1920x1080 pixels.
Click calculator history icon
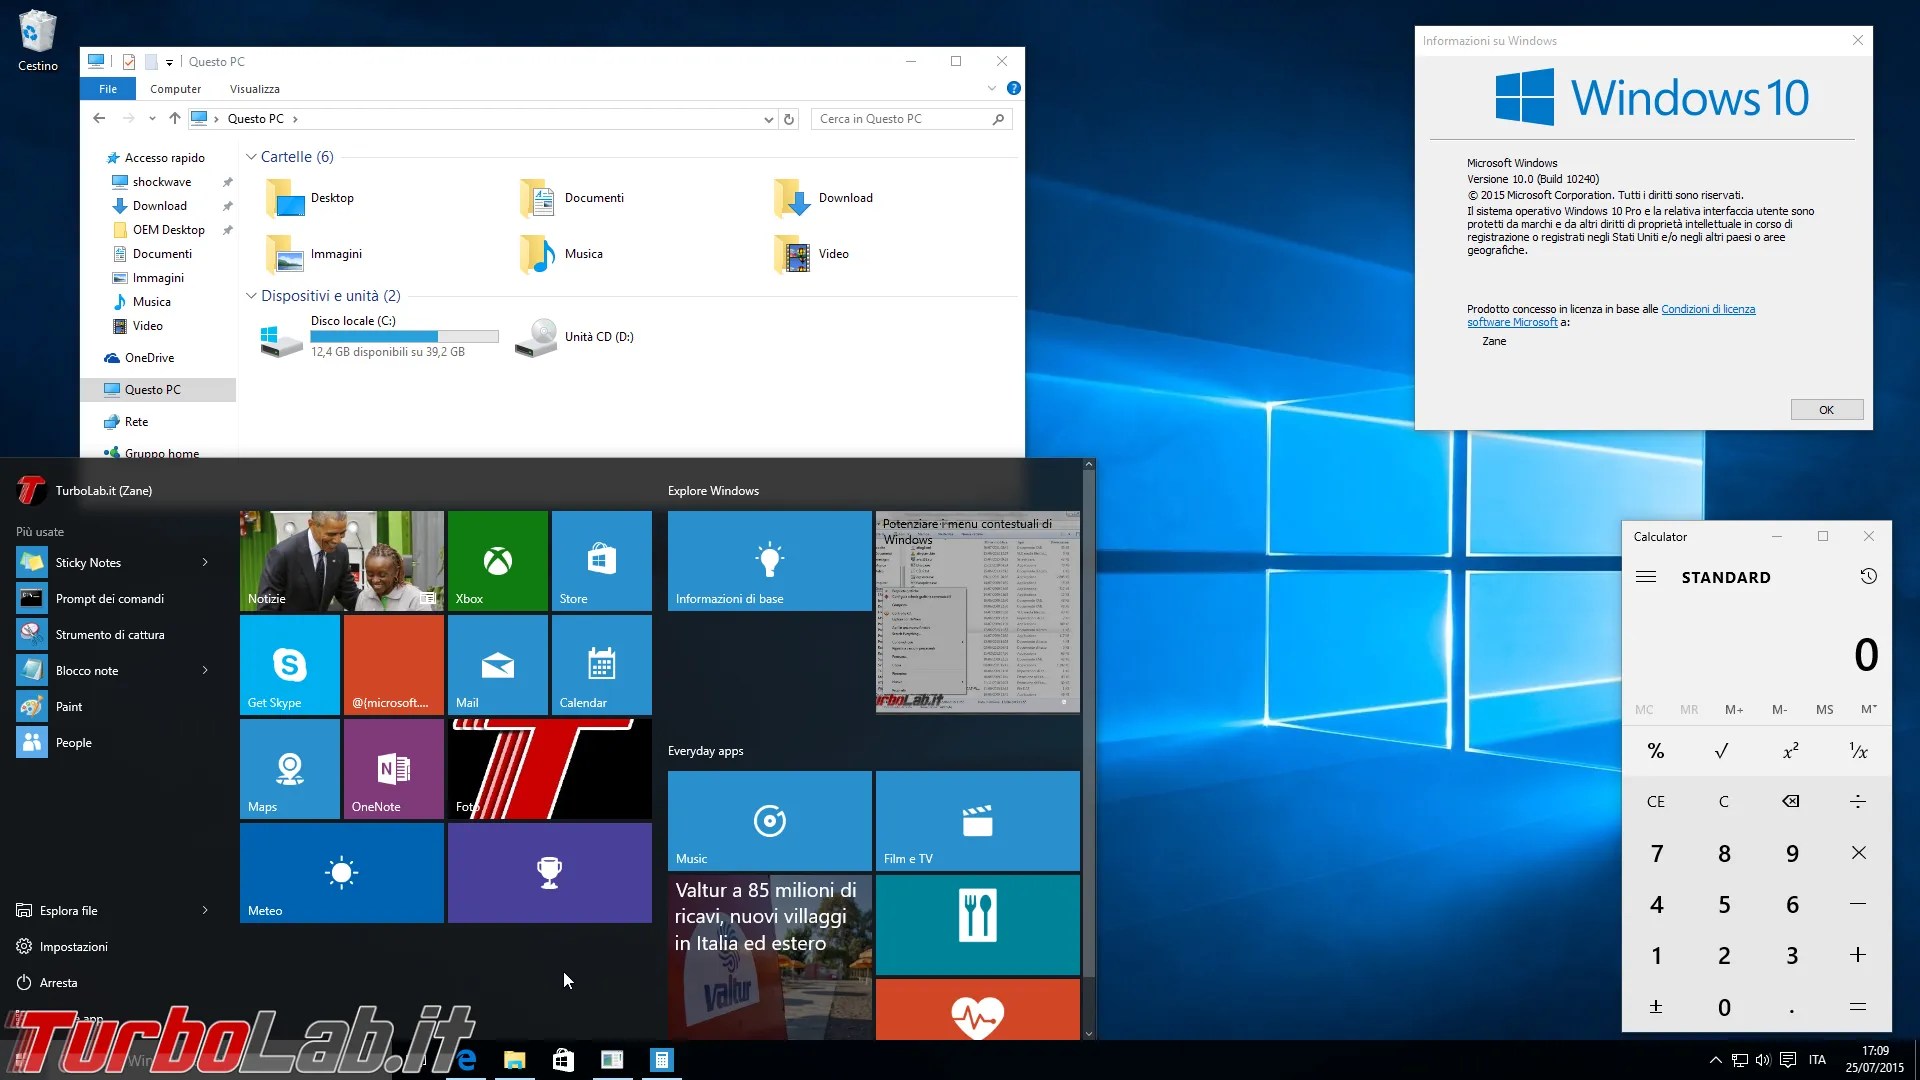point(1868,577)
